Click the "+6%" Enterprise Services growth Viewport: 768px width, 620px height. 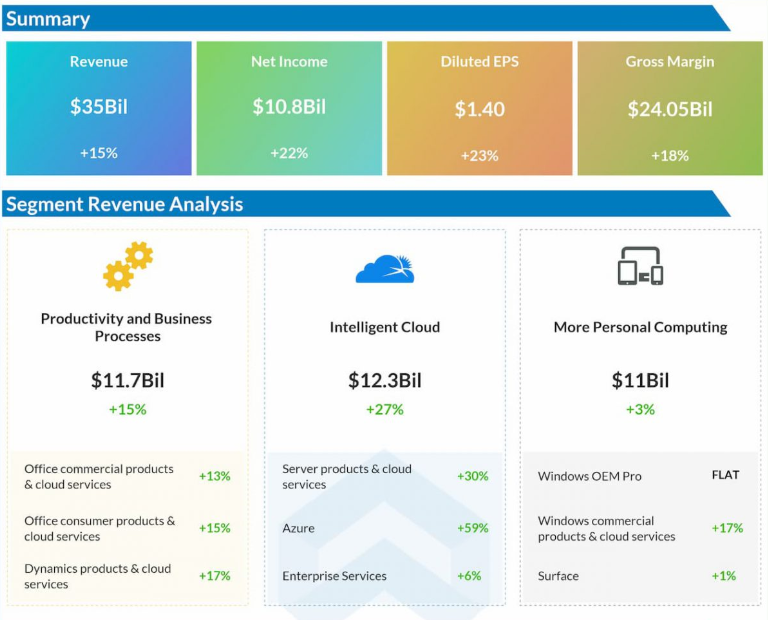pos(469,576)
